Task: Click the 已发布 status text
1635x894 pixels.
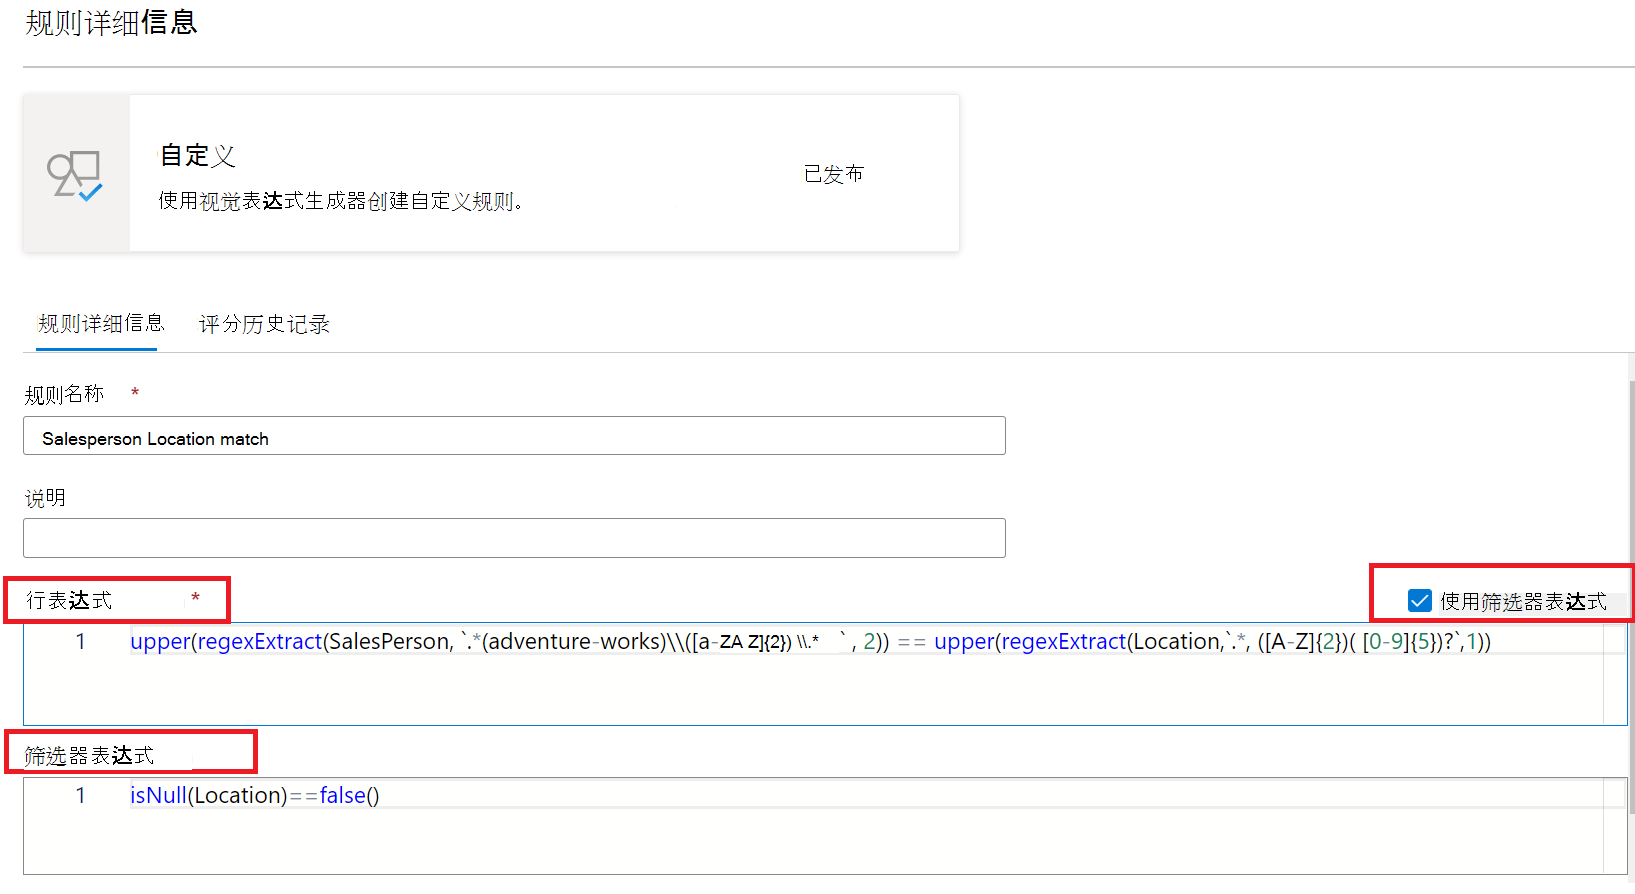Action: (833, 174)
